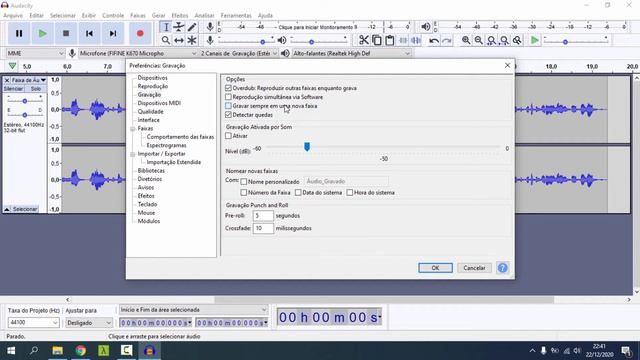Click the Nível (dB) slider handle
This screenshot has height=360, width=640.
click(x=307, y=147)
